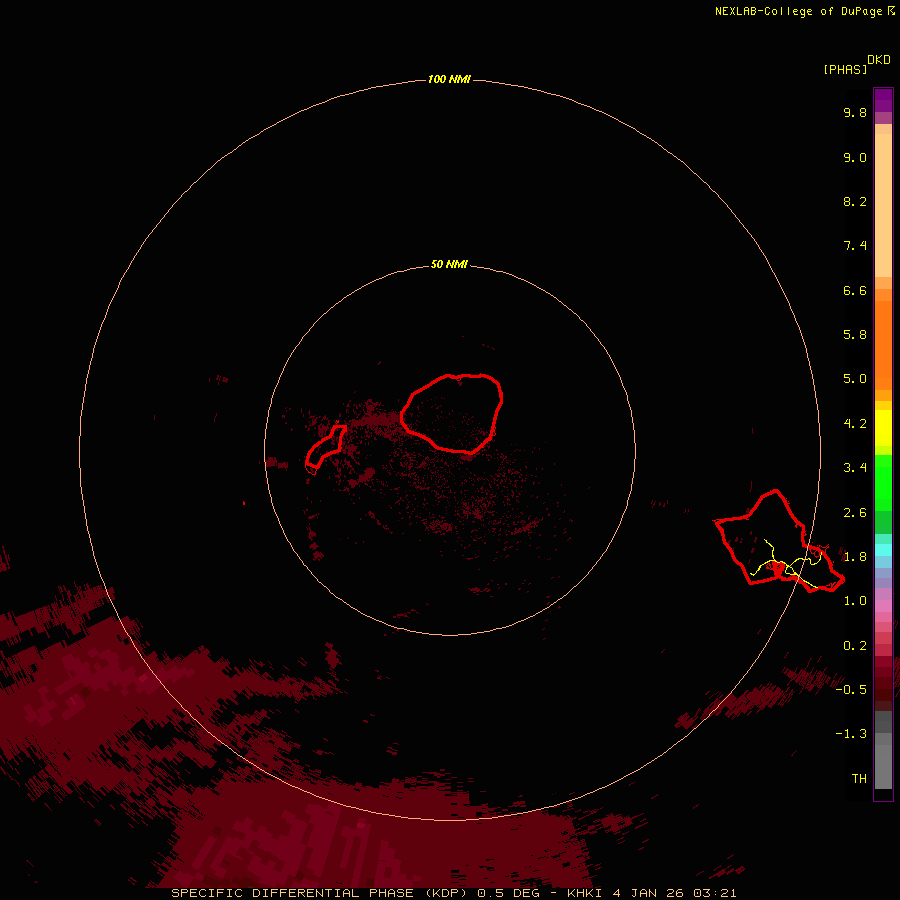Click the DKD unit label
900x900 pixels.
point(879,60)
